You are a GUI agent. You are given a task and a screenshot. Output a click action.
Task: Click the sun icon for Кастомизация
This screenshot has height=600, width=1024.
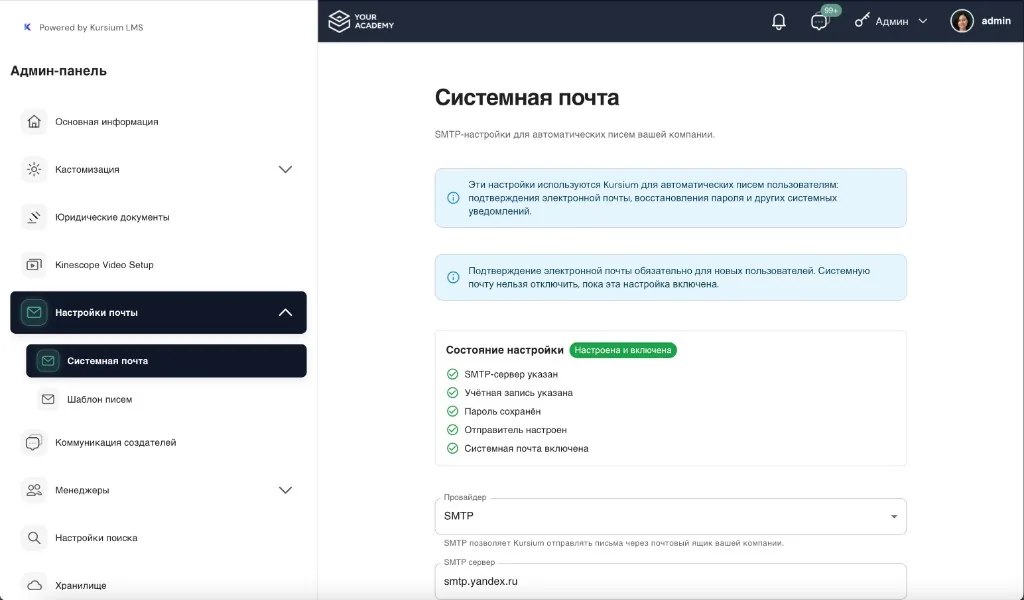(34, 169)
